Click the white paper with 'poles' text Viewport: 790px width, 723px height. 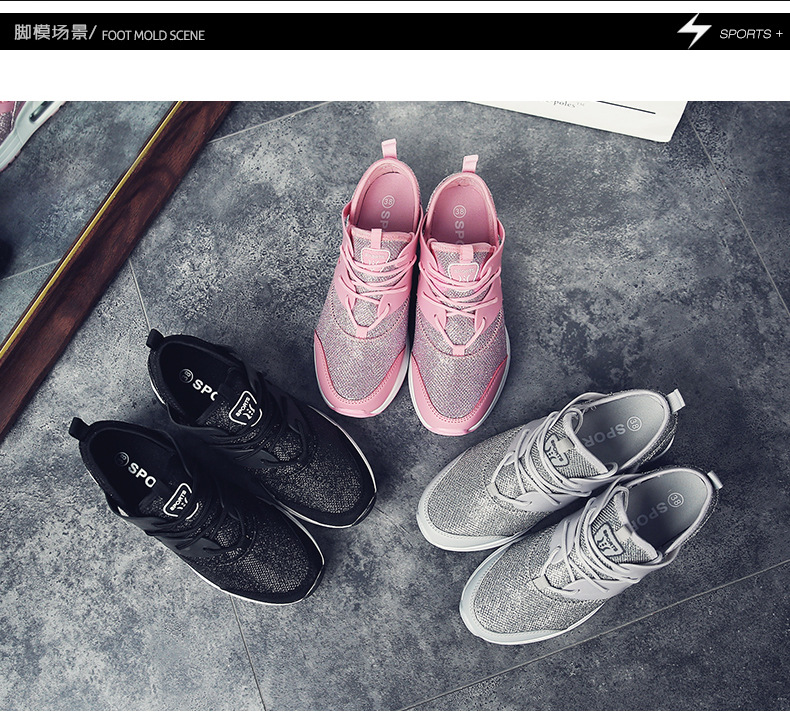click(579, 119)
